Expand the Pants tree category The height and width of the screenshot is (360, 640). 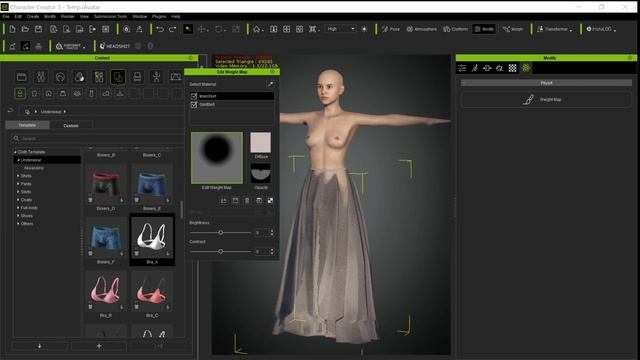click(18, 184)
